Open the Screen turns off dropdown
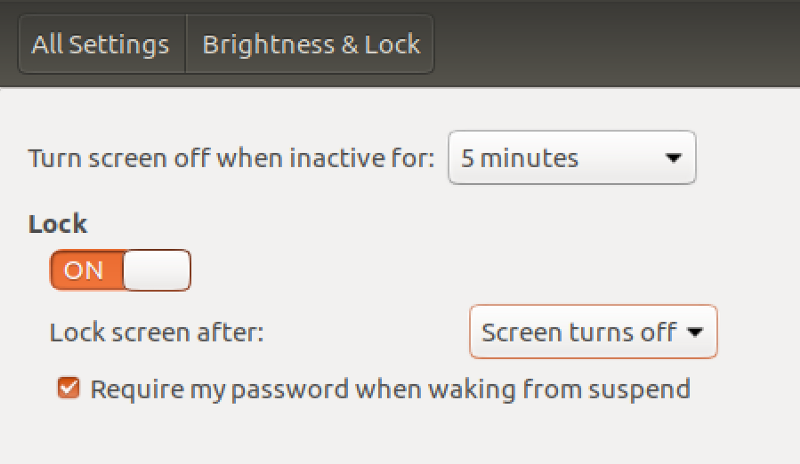Screen dimensions: 800x464 (593, 332)
